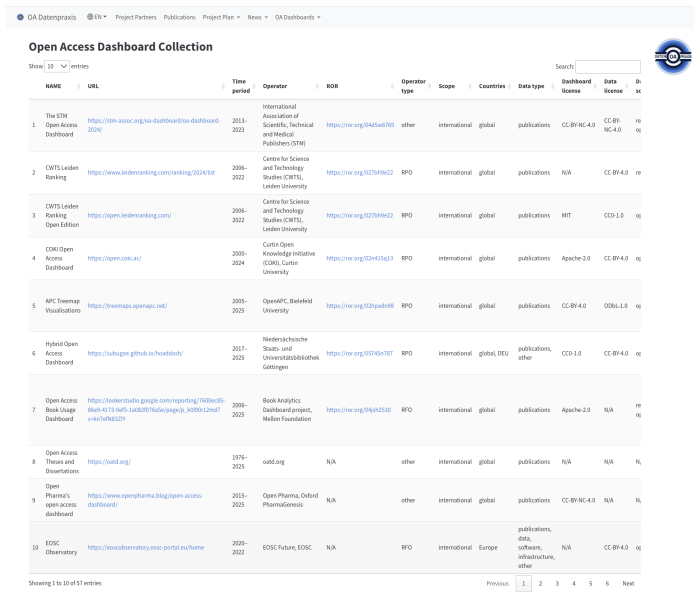Go to the OA Datenpraxis home link
The height and width of the screenshot is (598, 700).
tap(51, 17)
